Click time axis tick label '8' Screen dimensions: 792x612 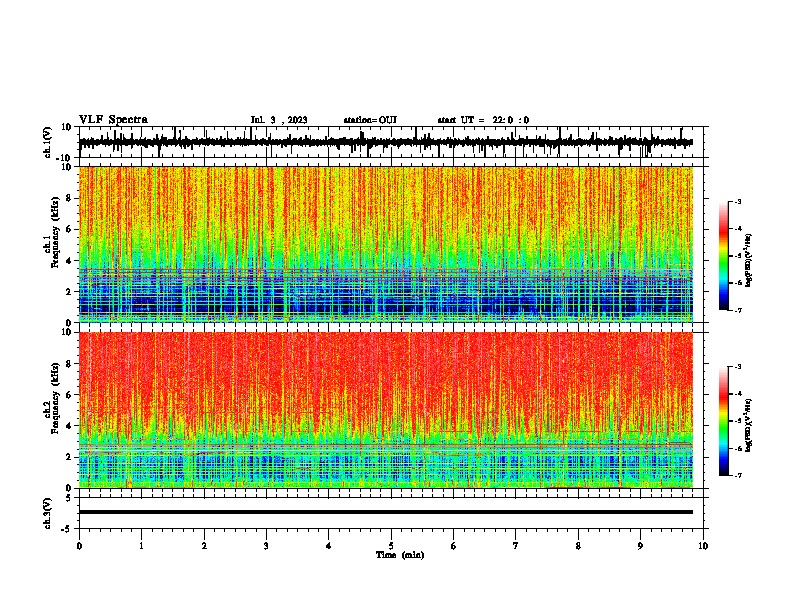(x=578, y=546)
